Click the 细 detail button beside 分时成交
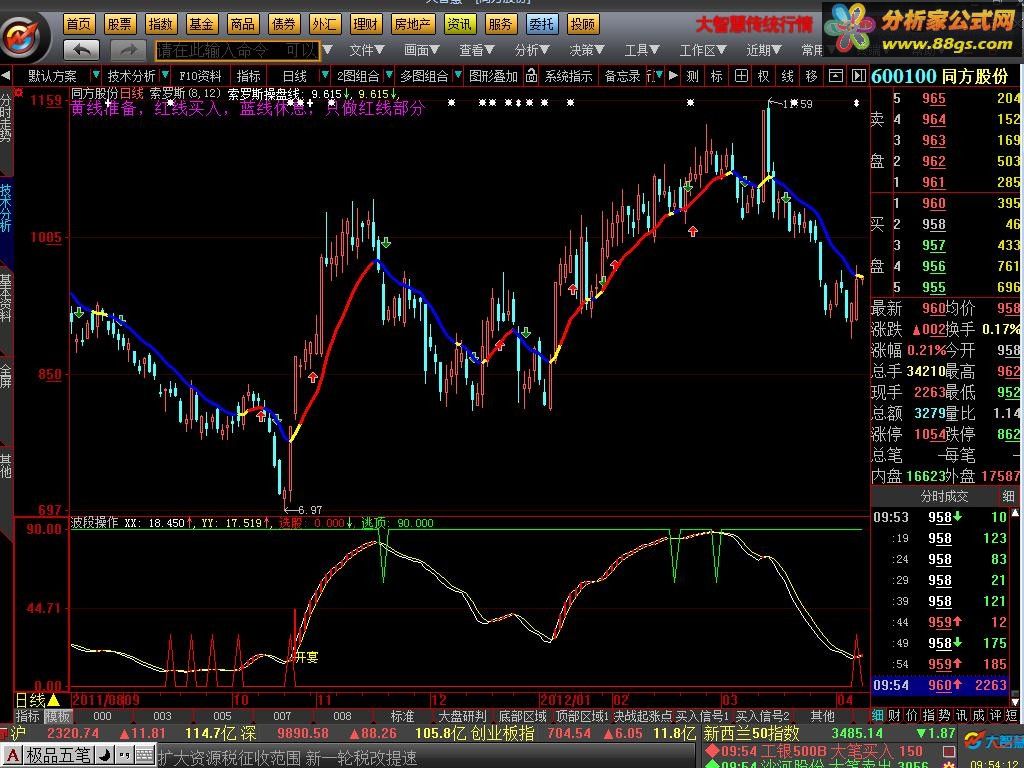 click(x=1008, y=496)
